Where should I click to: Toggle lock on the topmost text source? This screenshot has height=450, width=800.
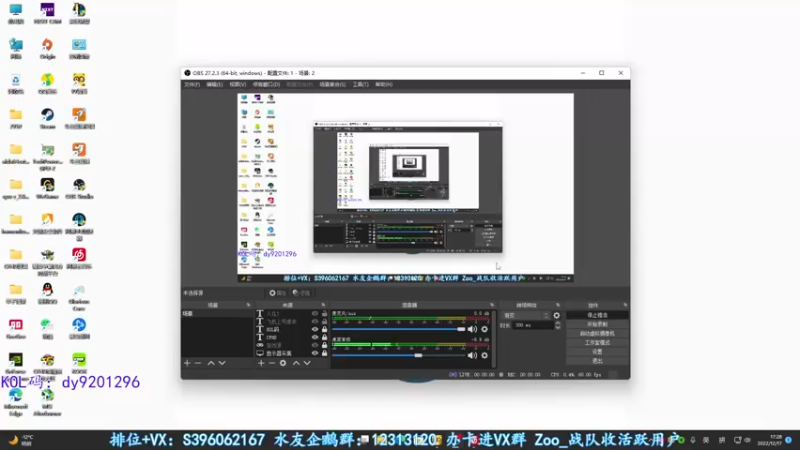(324, 314)
